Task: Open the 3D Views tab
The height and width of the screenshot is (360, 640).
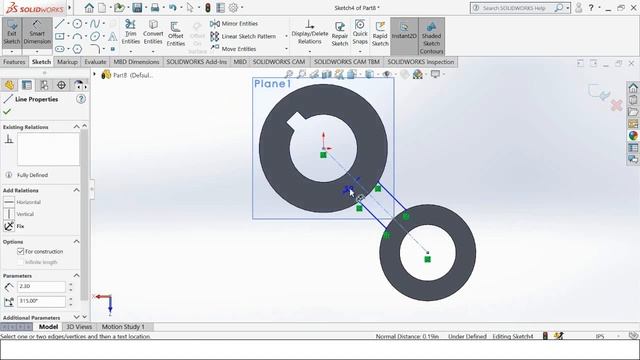Action: 79,327
